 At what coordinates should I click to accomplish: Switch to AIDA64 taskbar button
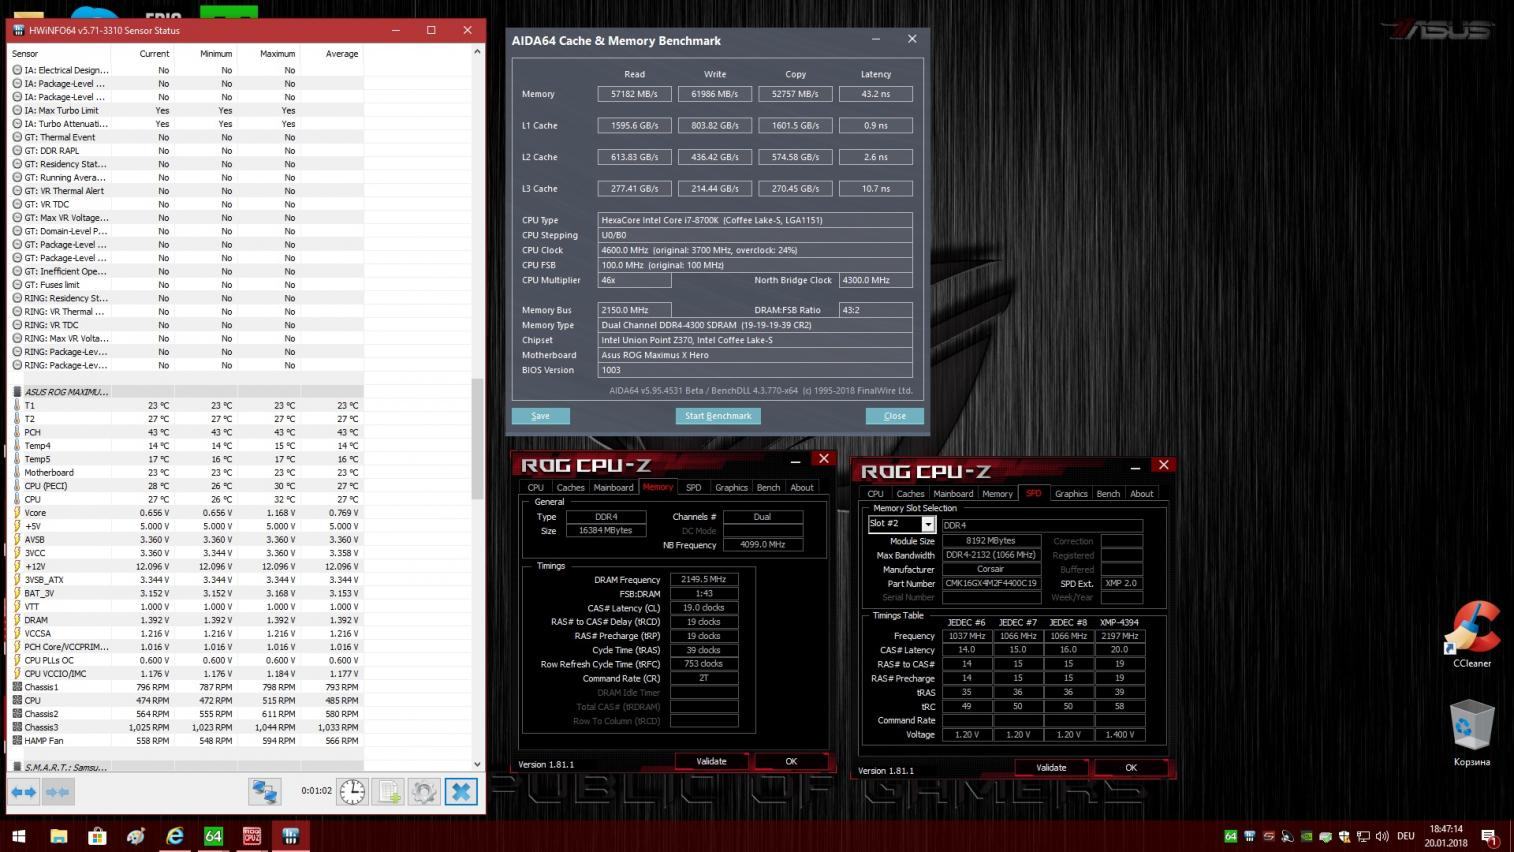coord(213,835)
